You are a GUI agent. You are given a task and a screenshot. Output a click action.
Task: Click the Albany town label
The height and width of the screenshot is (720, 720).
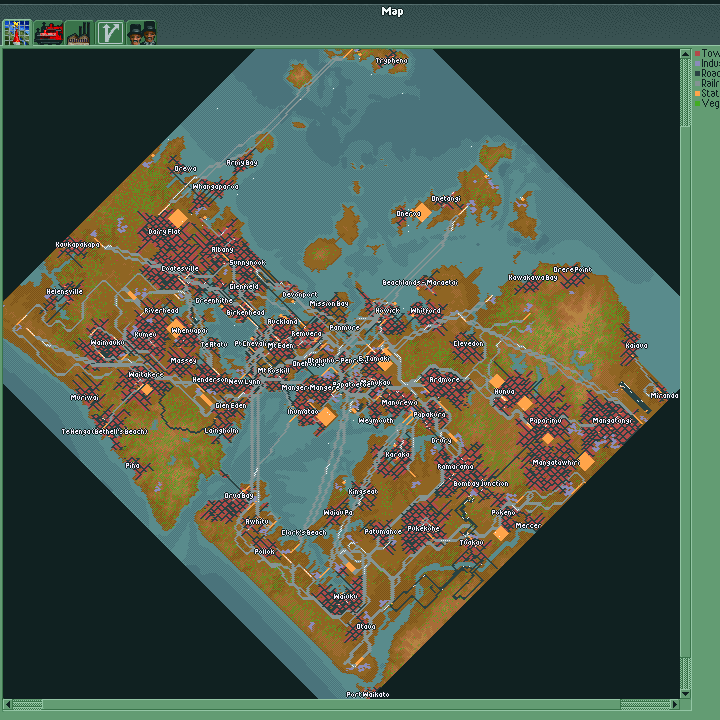pos(222,249)
